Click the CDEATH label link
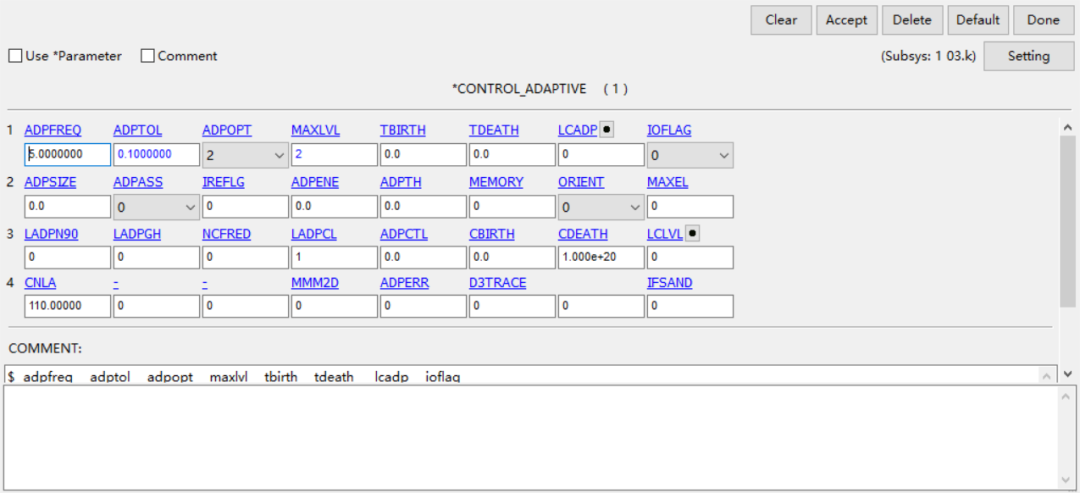 coord(583,234)
